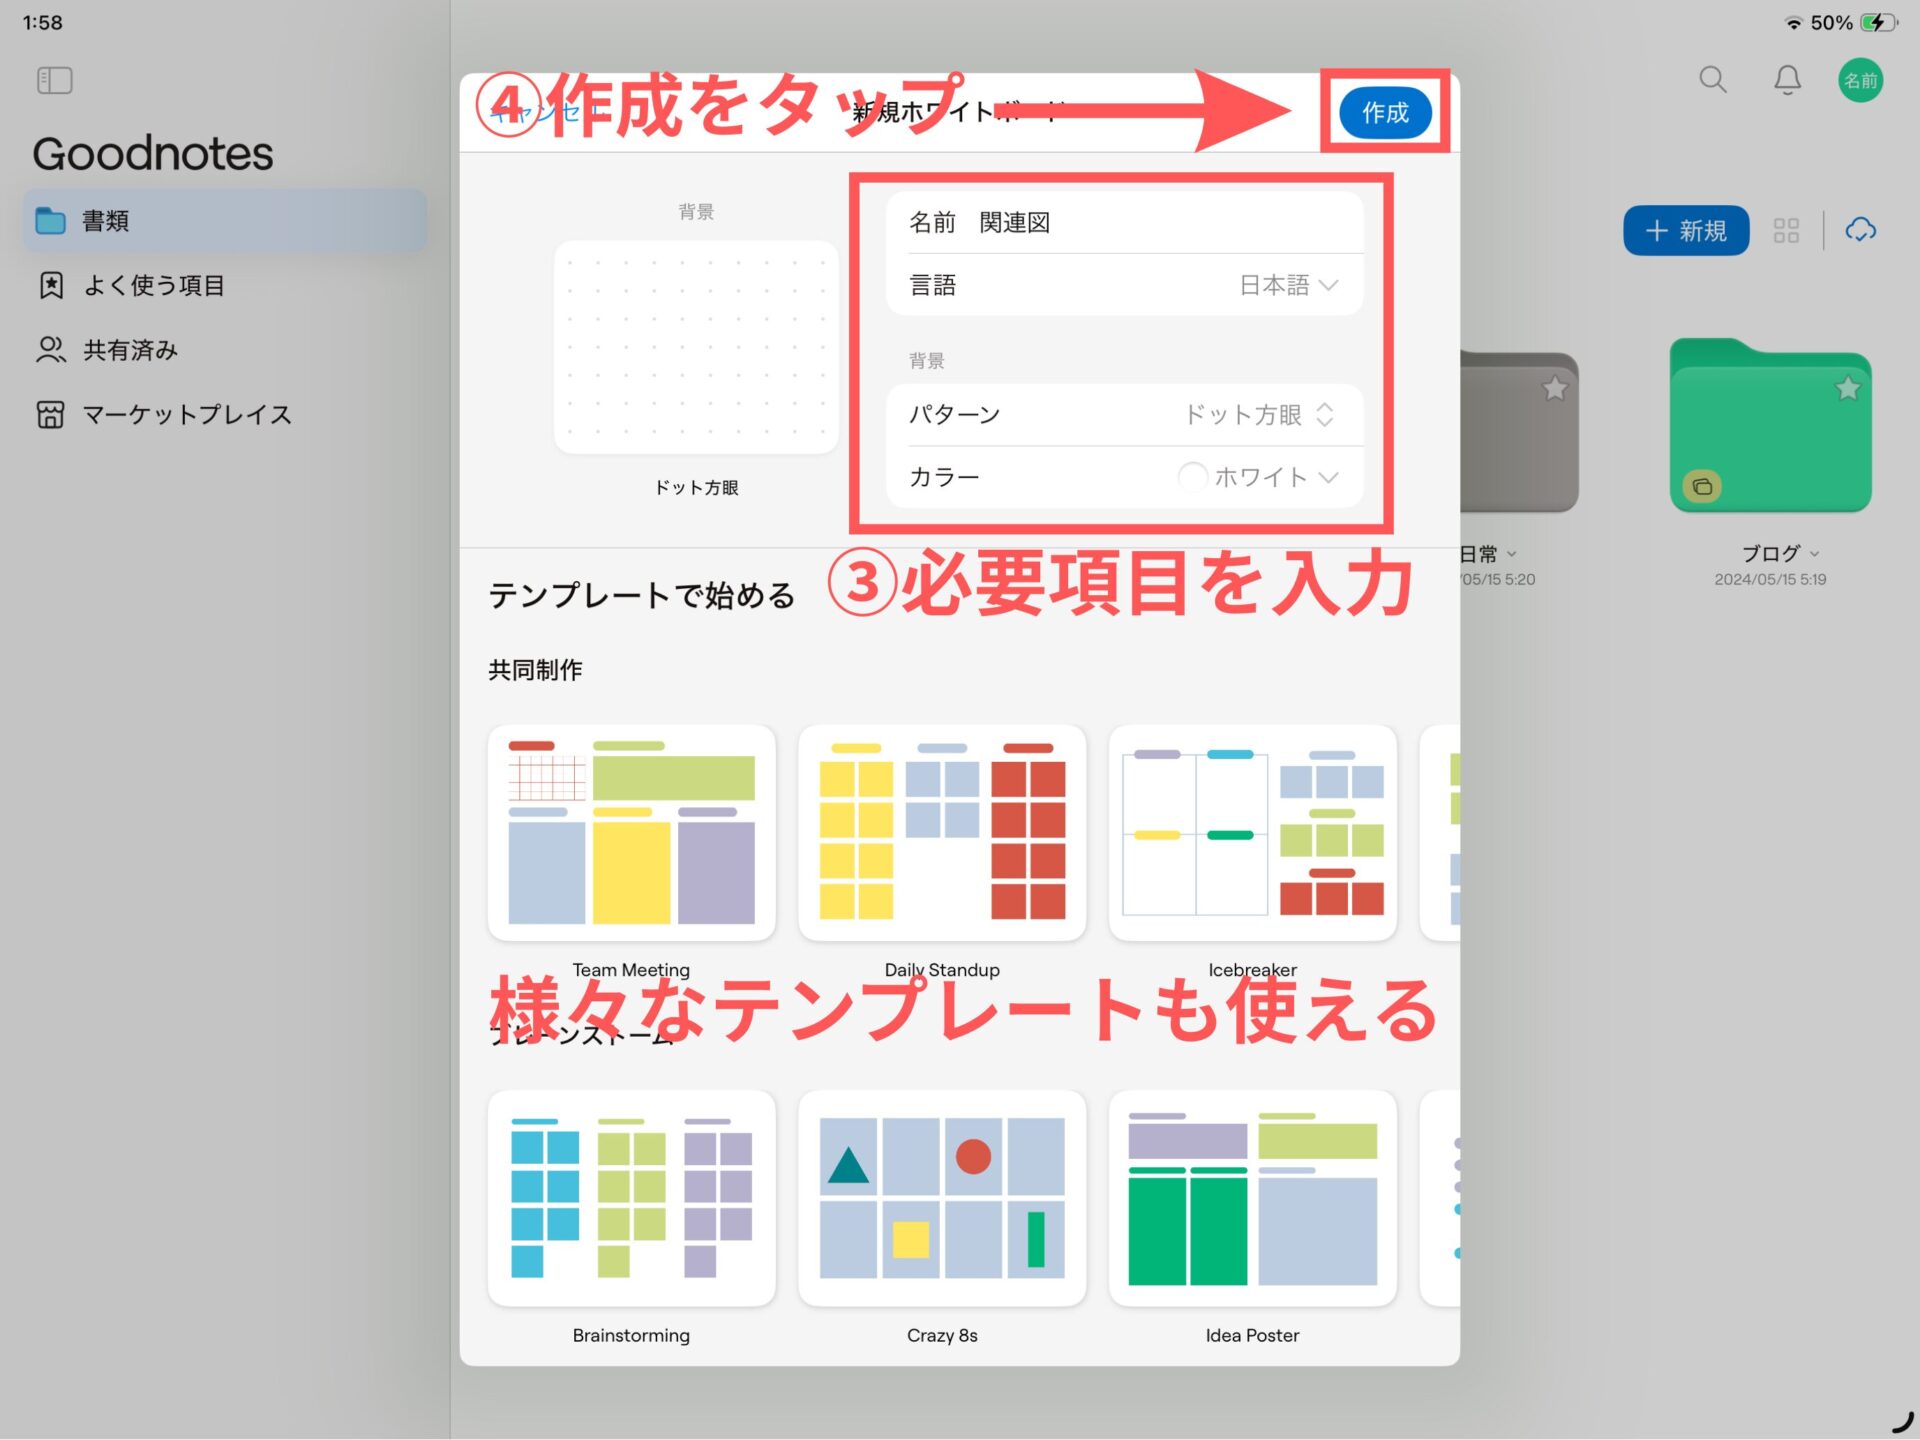Click the white color circle swatch
The height and width of the screenshot is (1440, 1920).
click(x=1191, y=478)
